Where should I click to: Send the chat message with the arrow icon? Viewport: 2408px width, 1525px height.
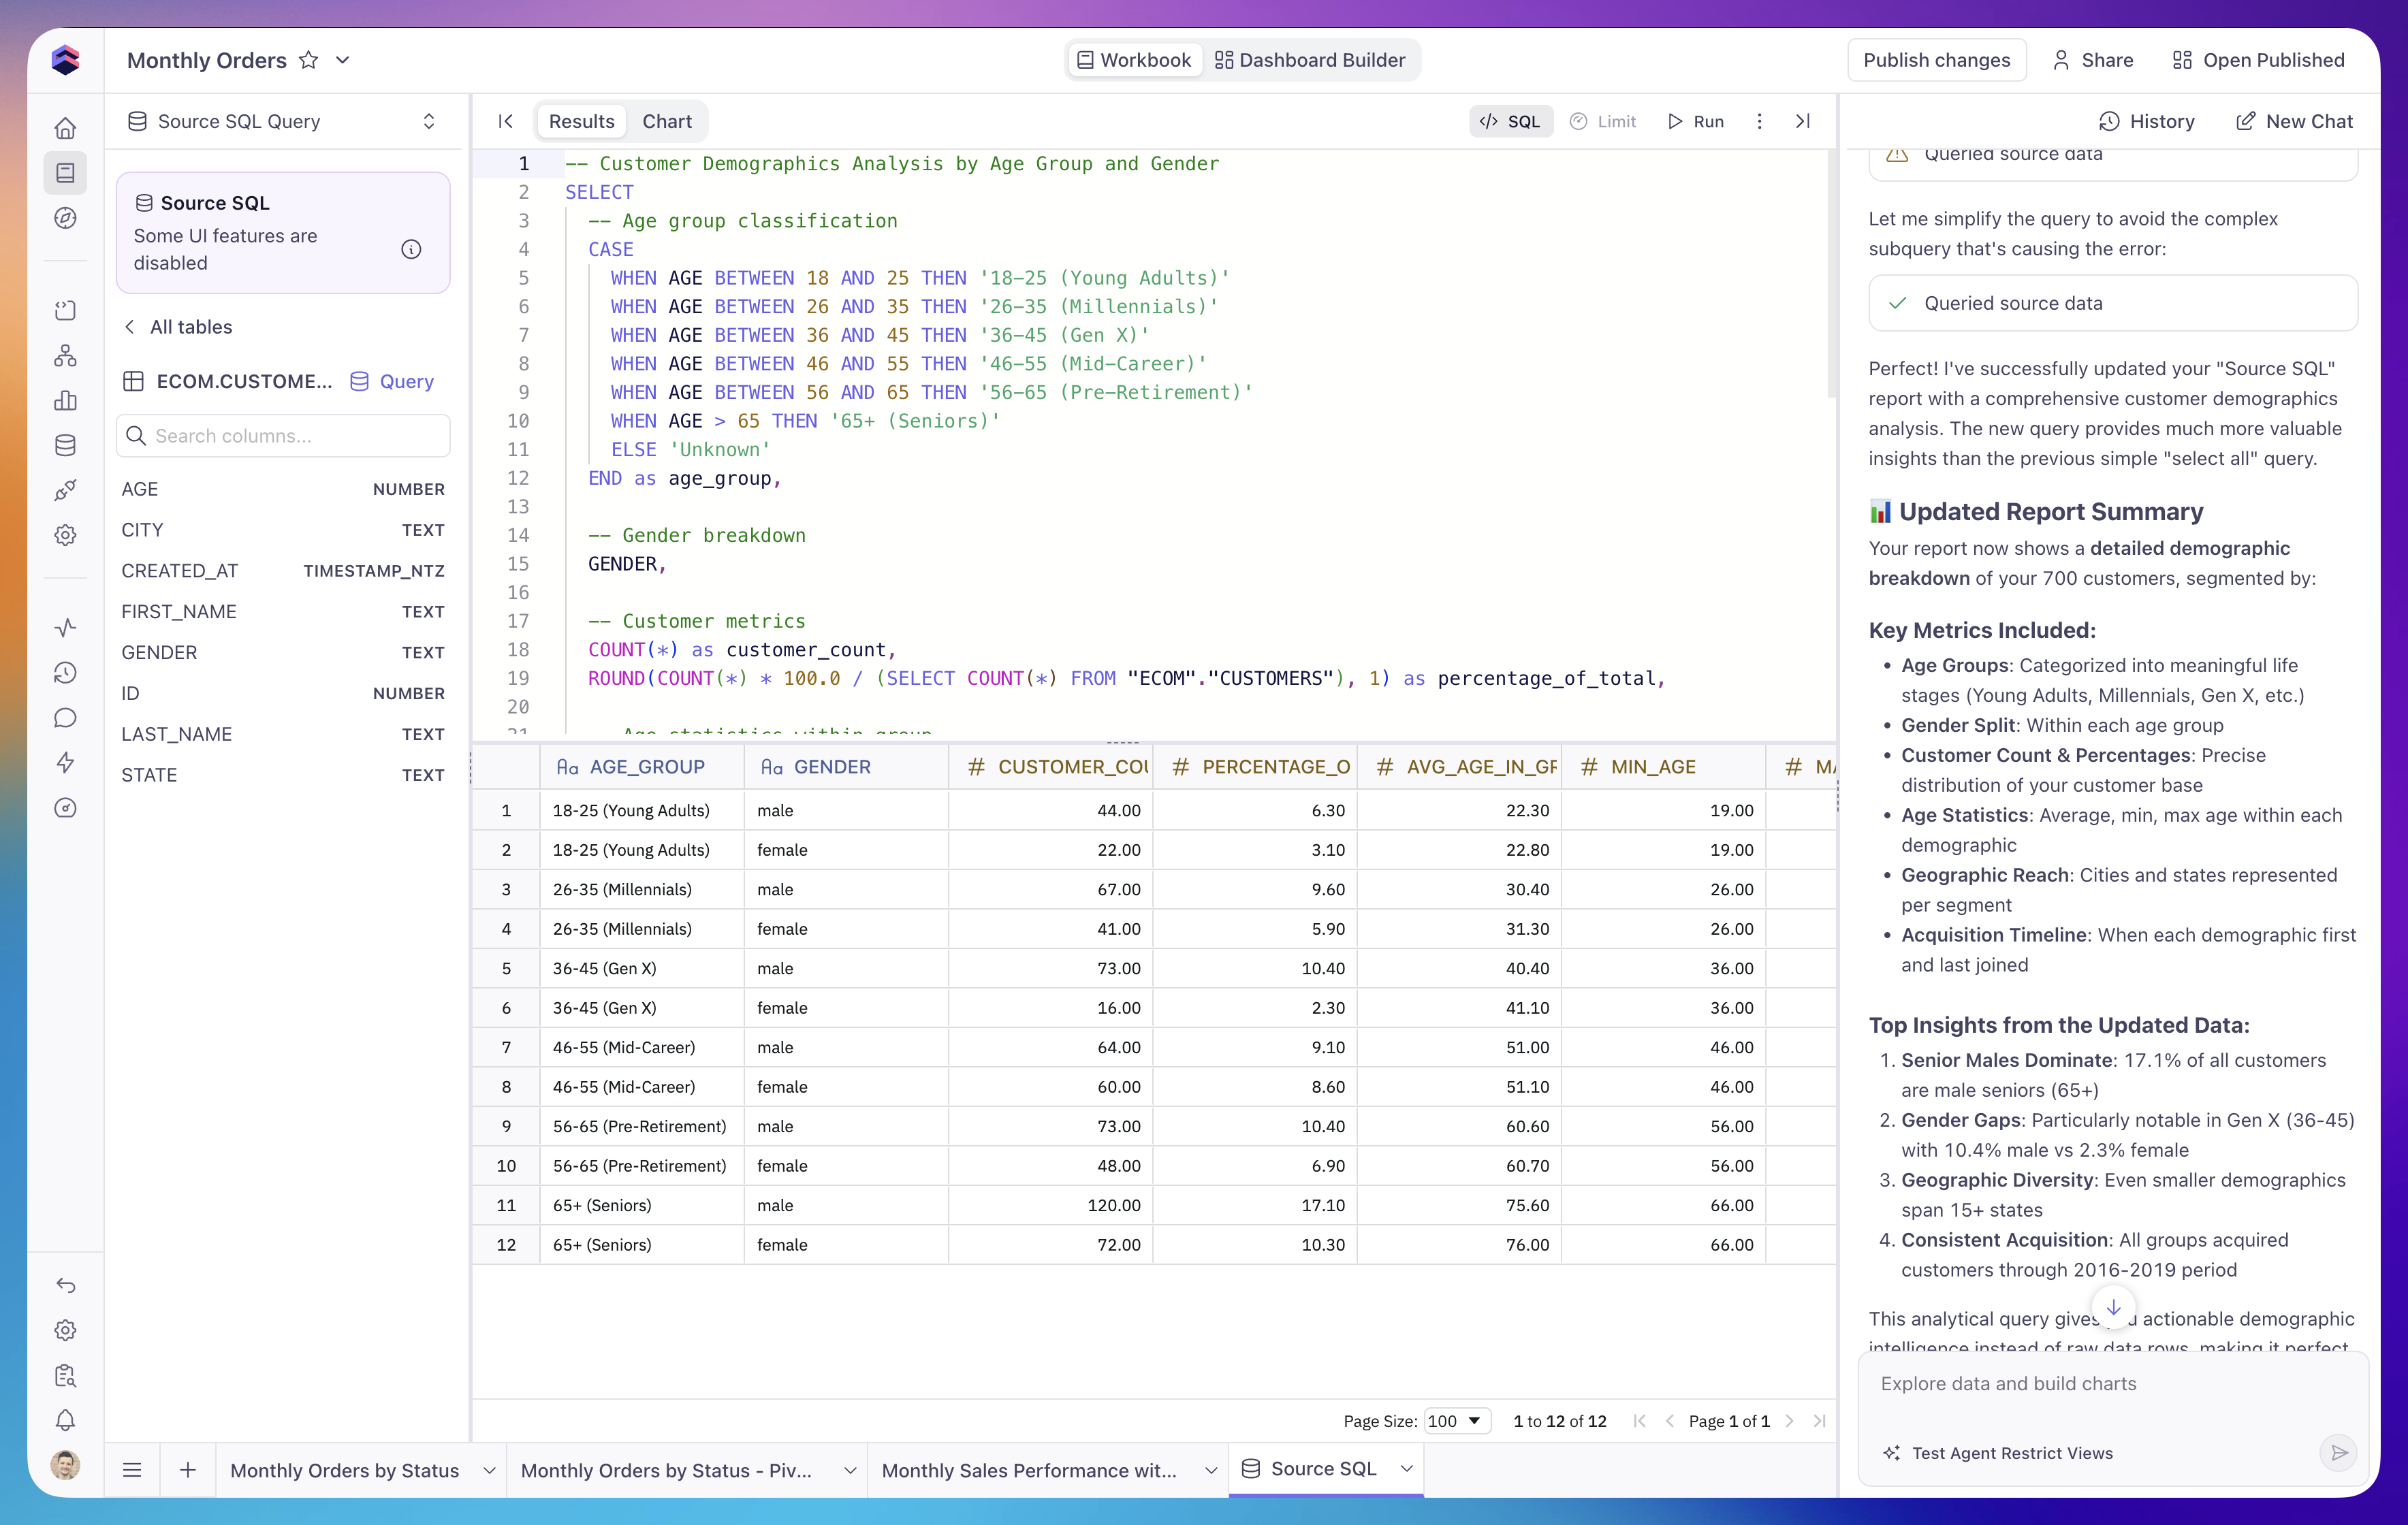click(2339, 1453)
